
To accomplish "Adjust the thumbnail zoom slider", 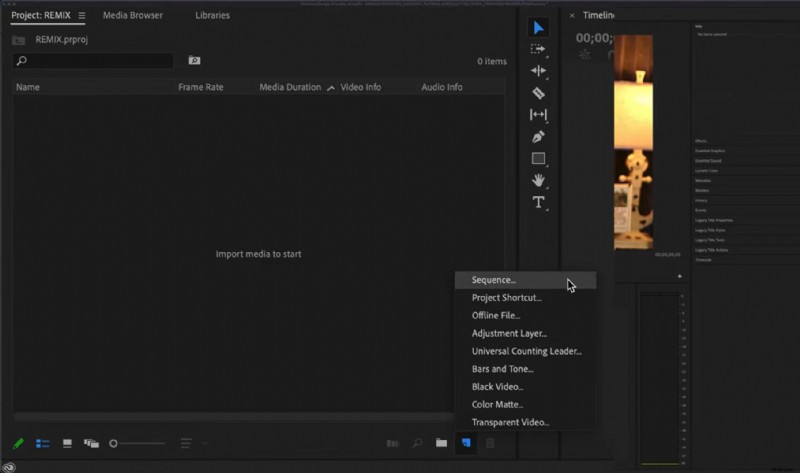I will tap(114, 443).
